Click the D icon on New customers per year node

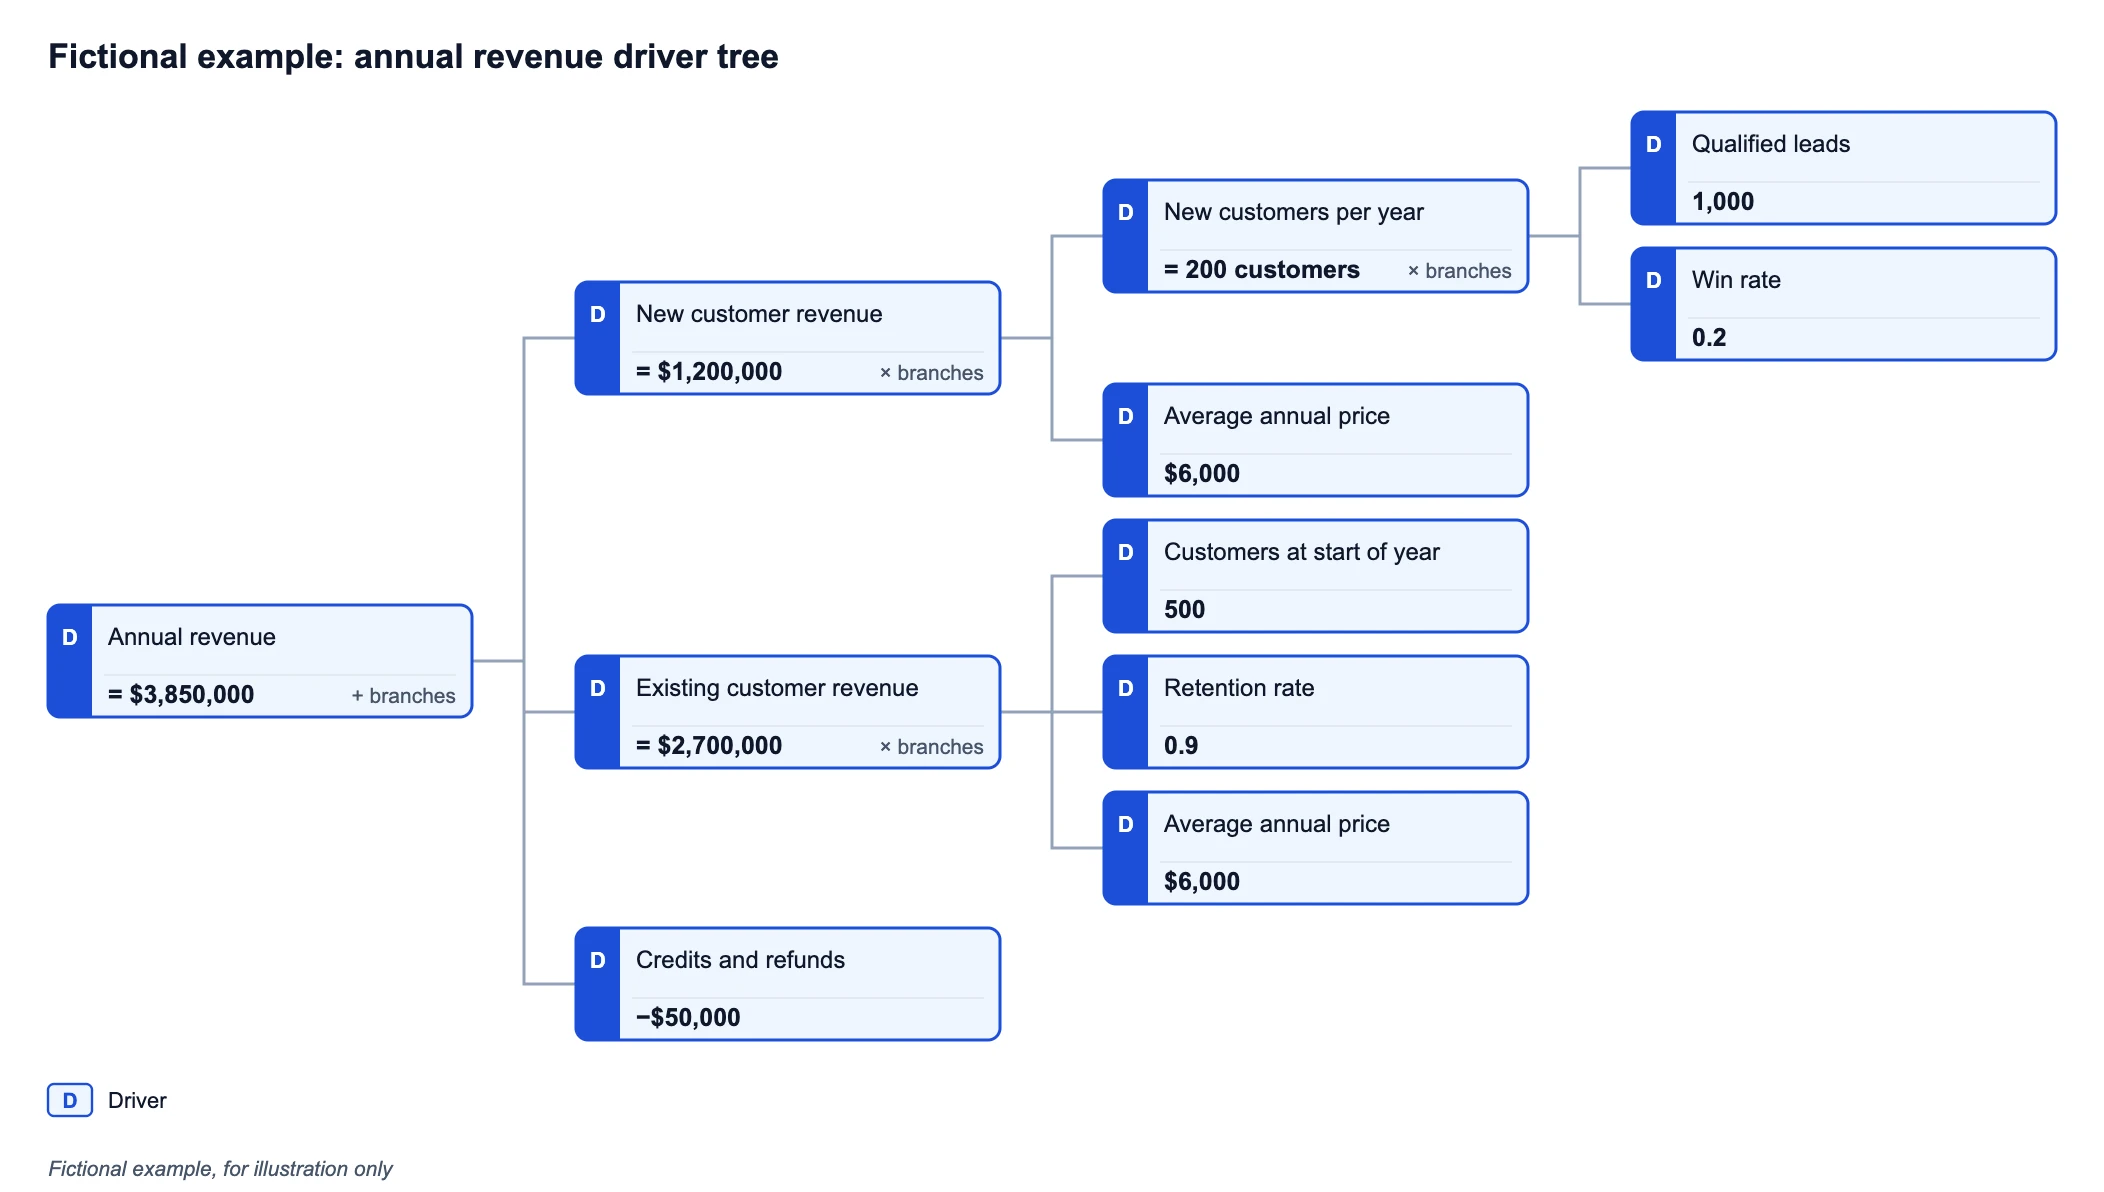(x=1126, y=212)
